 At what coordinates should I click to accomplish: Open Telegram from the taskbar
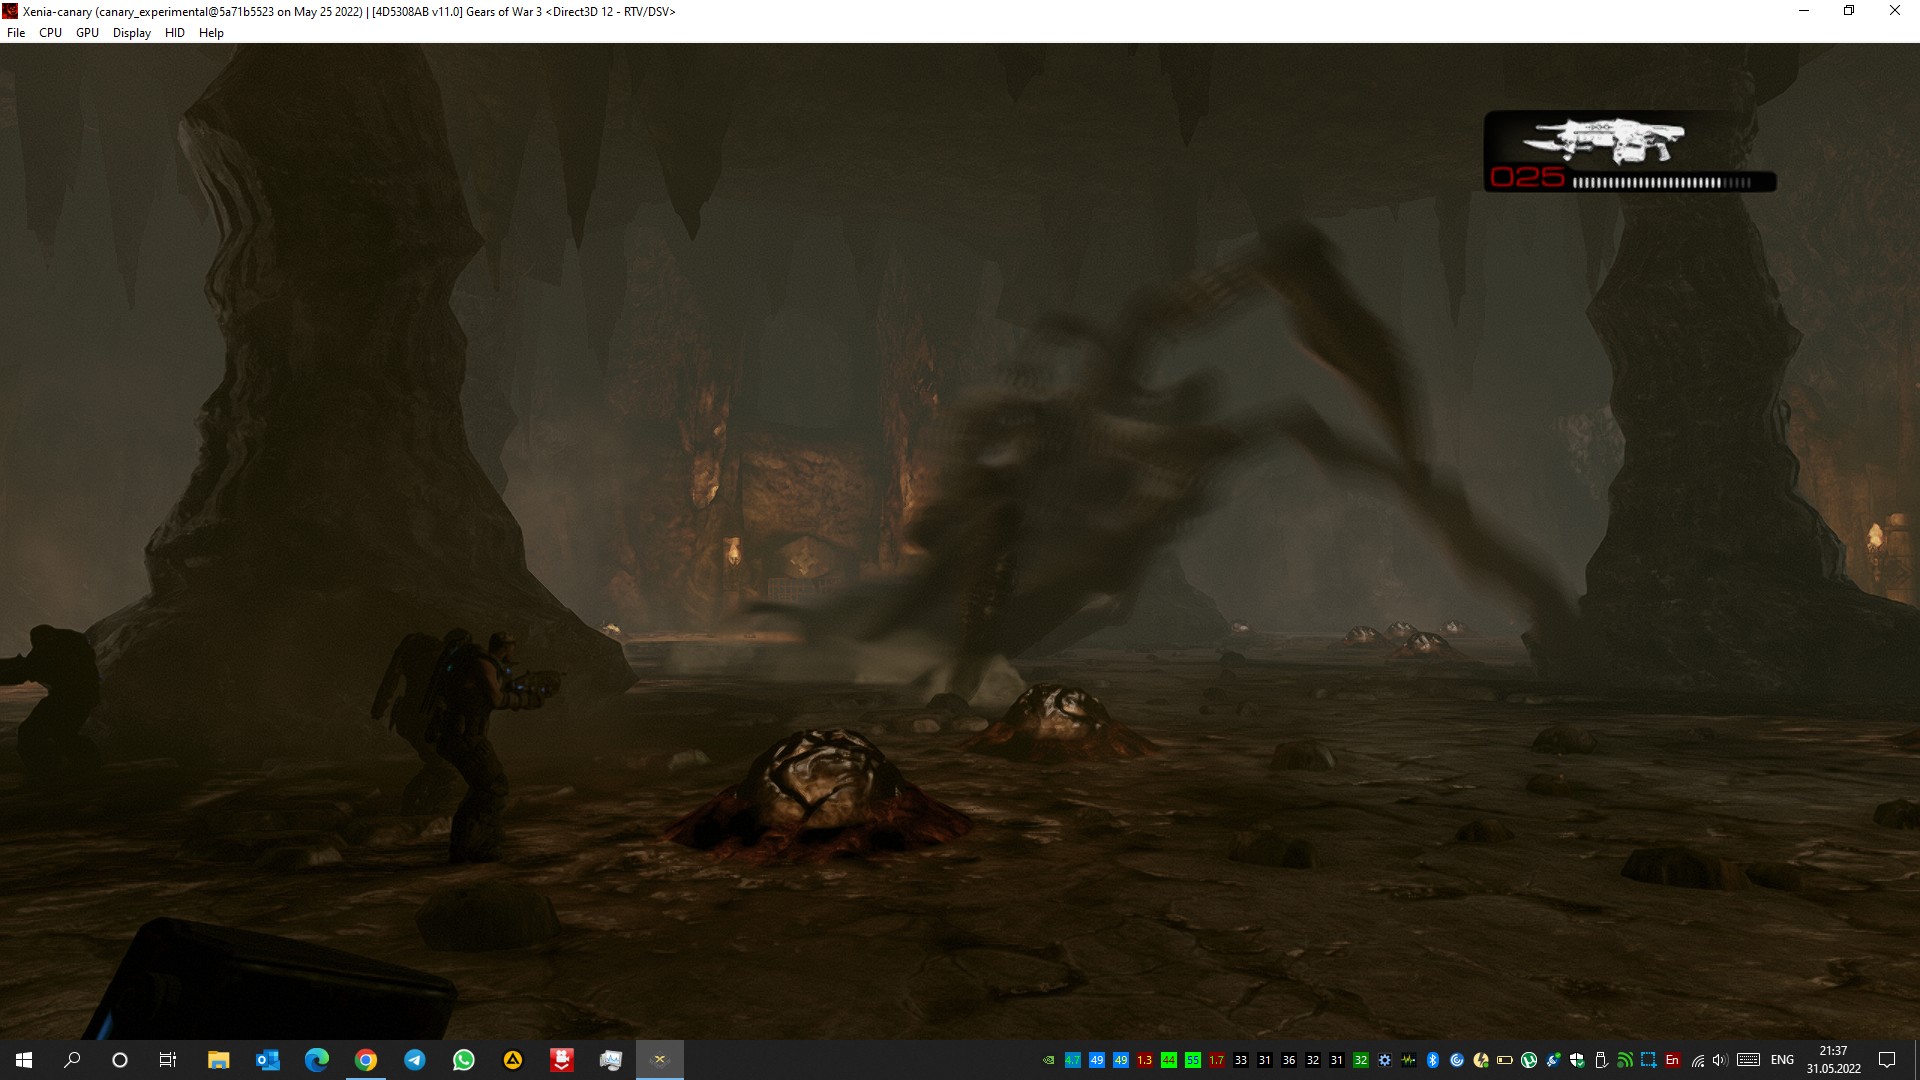click(x=414, y=1060)
